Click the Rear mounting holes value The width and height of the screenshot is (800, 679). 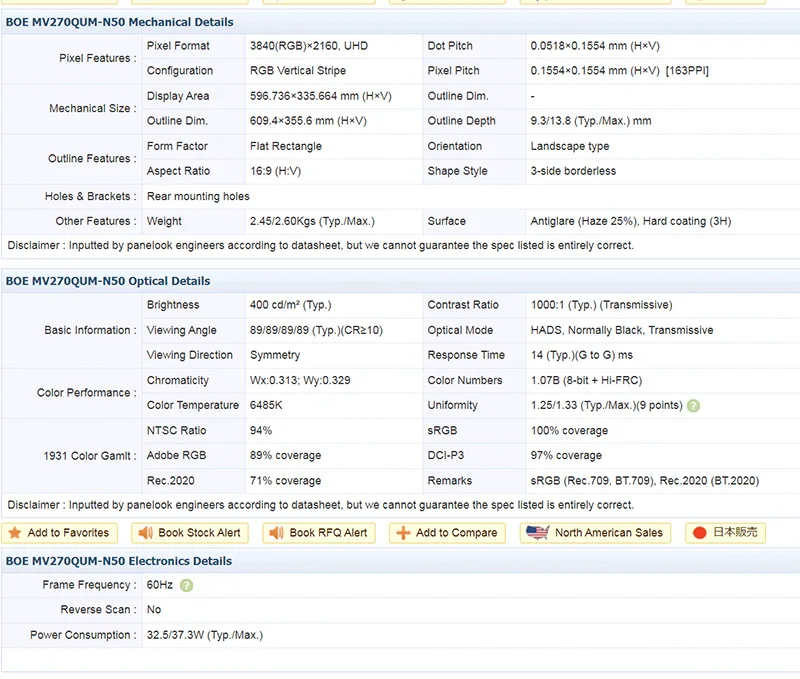198,196
